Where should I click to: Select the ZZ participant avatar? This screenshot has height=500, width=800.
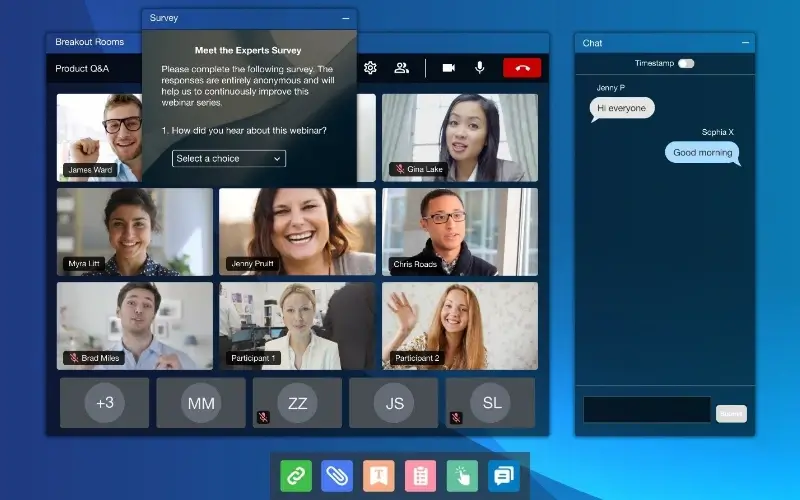tap(297, 403)
